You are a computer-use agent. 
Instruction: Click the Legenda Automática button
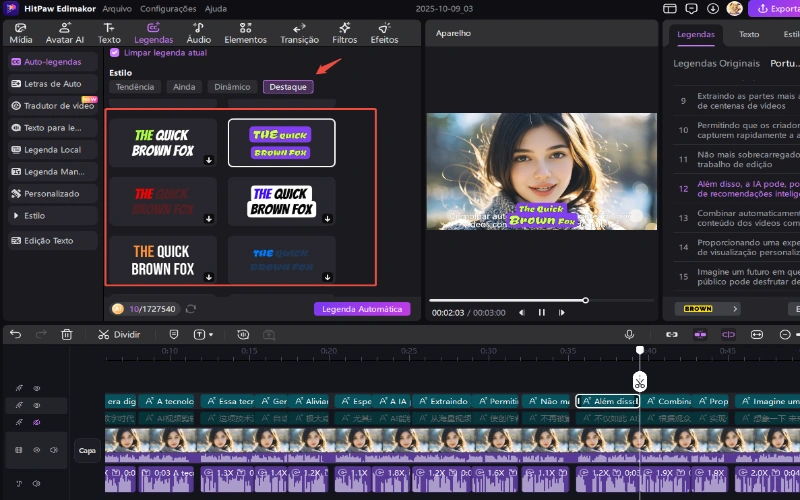[x=362, y=309]
